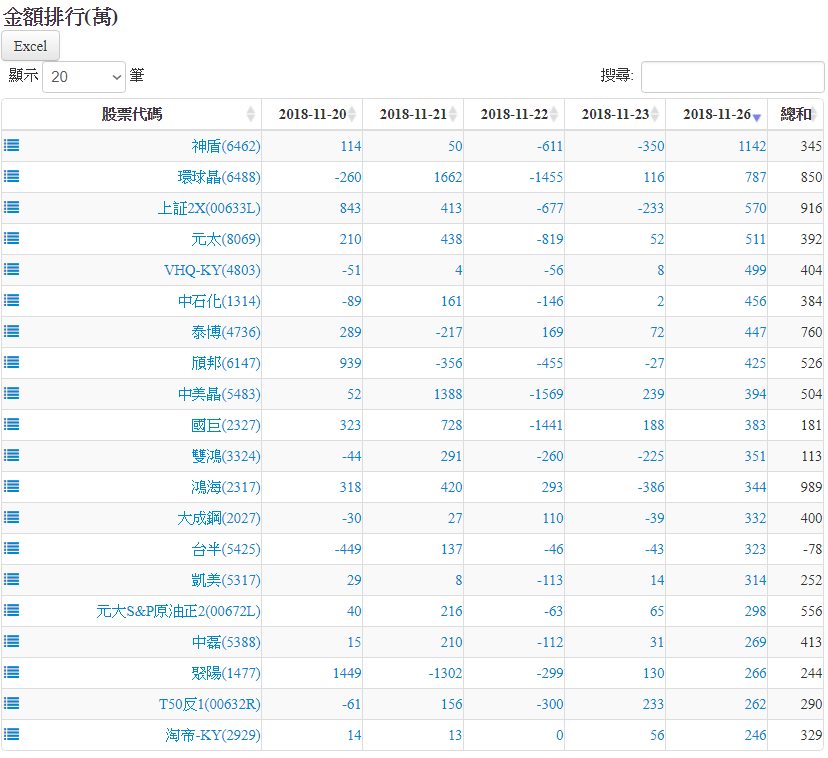Sort by the 2018-11-22 column header
828x758 pixels.
pyautogui.click(x=514, y=114)
